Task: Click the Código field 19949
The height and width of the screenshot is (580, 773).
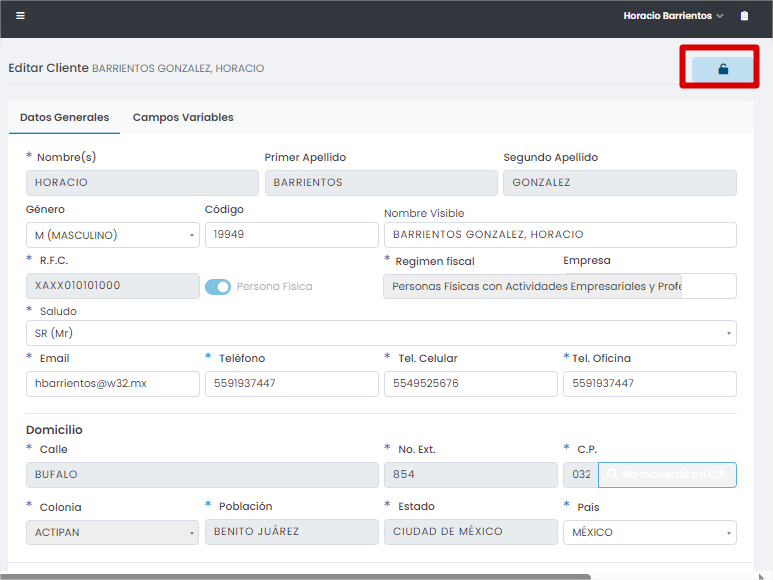Action: coord(291,235)
